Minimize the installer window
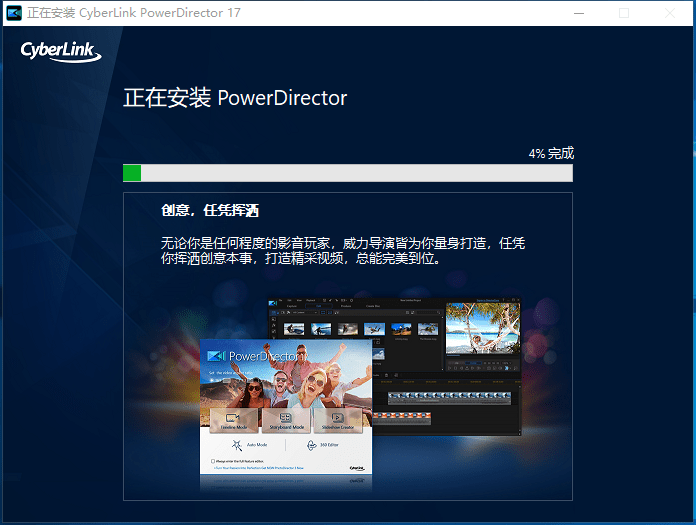This screenshot has height=525, width=696. tap(579, 13)
